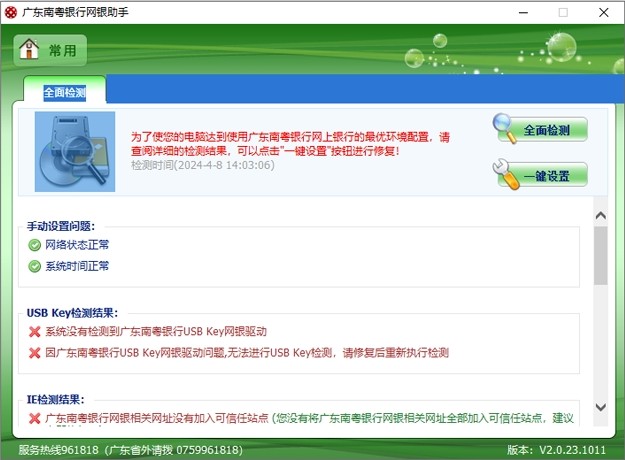Open the 常用 home tab
Screen dimensions: 625x460
point(50,50)
